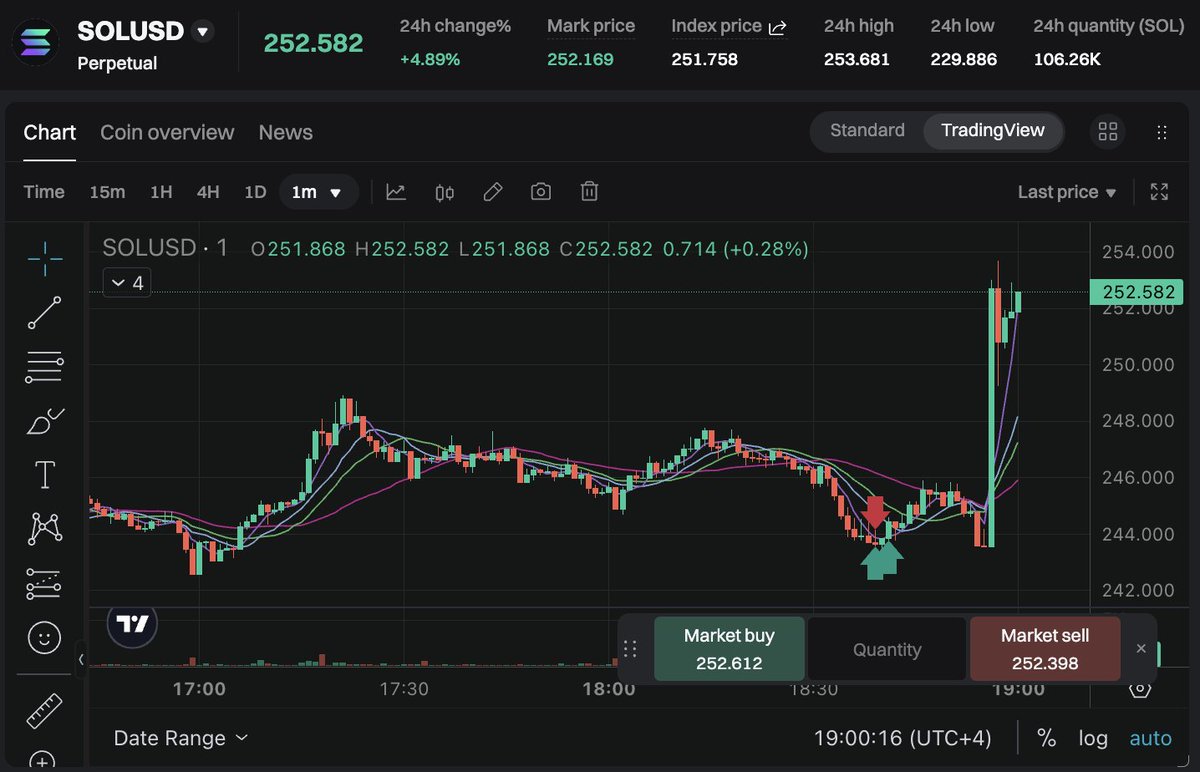Screen dimensions: 1200x772
Task: Open the chart patterns tool
Action: 44,529
